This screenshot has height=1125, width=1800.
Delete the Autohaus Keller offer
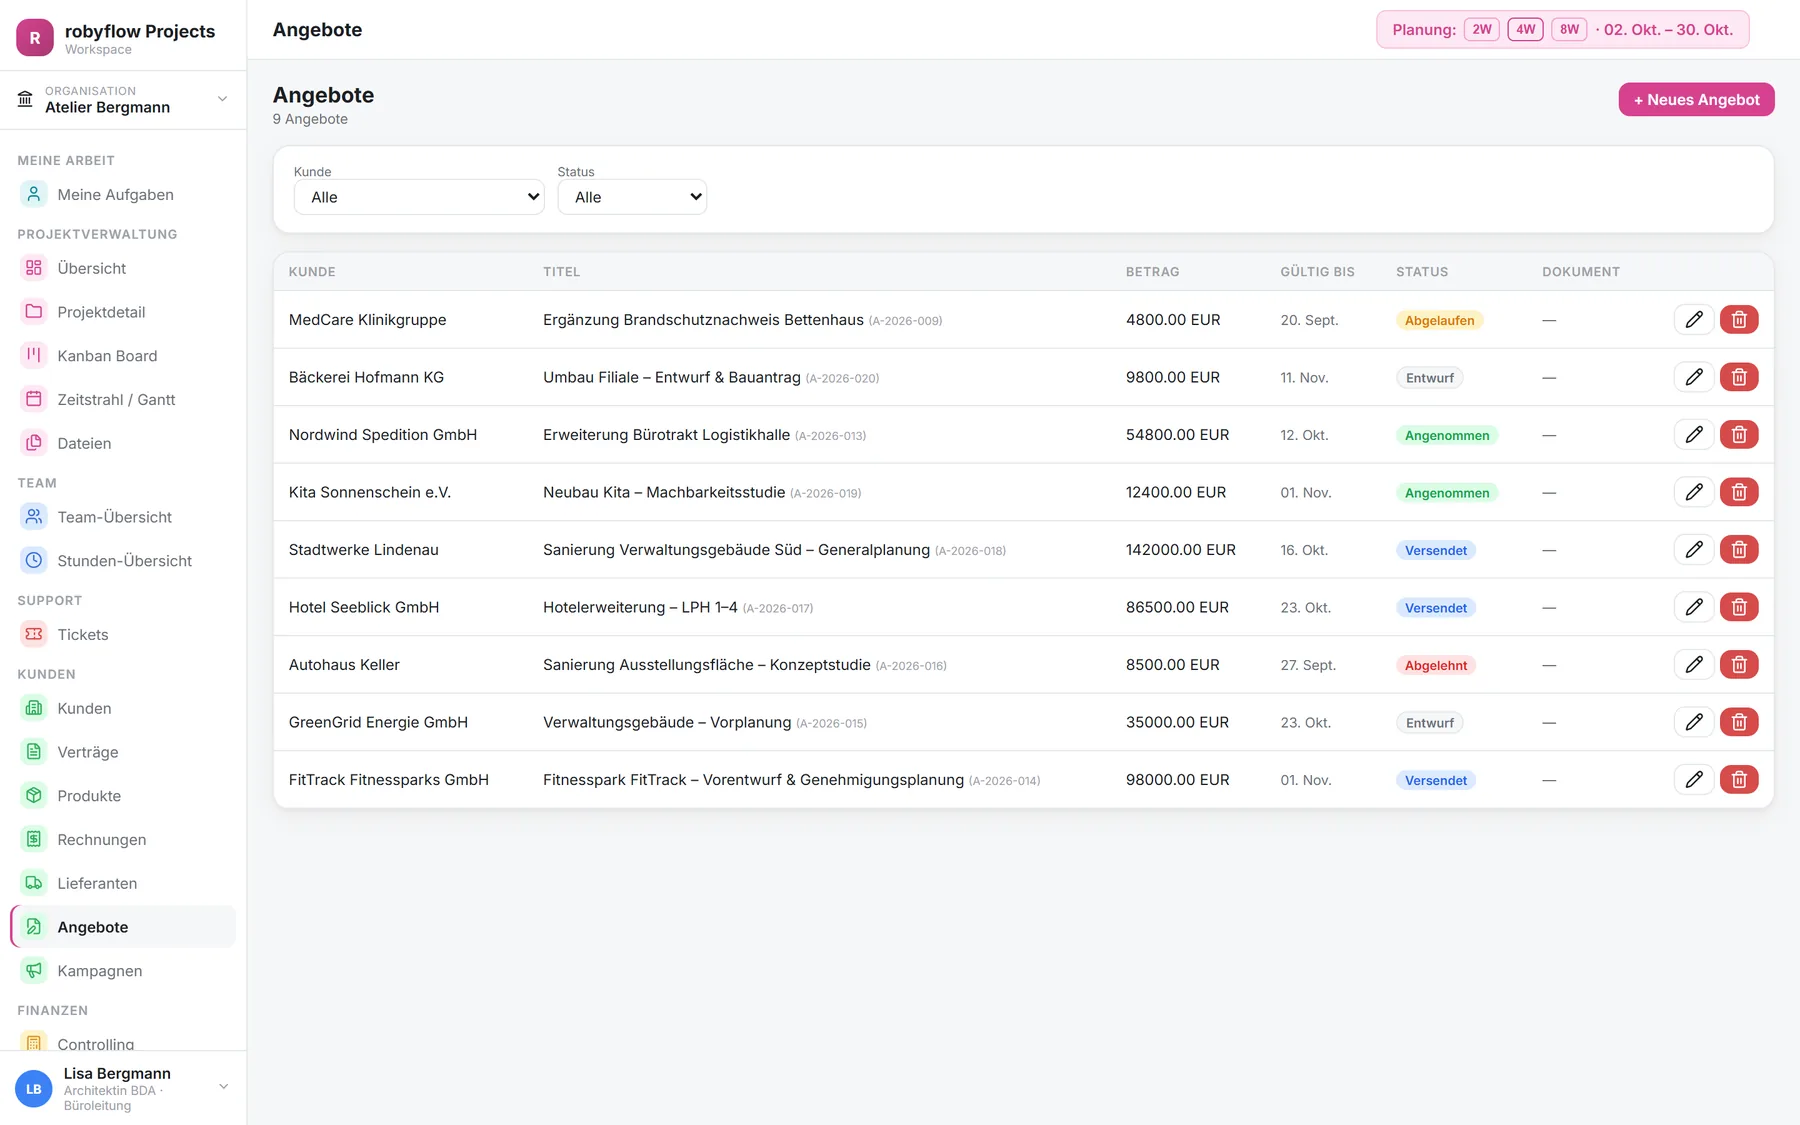click(x=1739, y=665)
